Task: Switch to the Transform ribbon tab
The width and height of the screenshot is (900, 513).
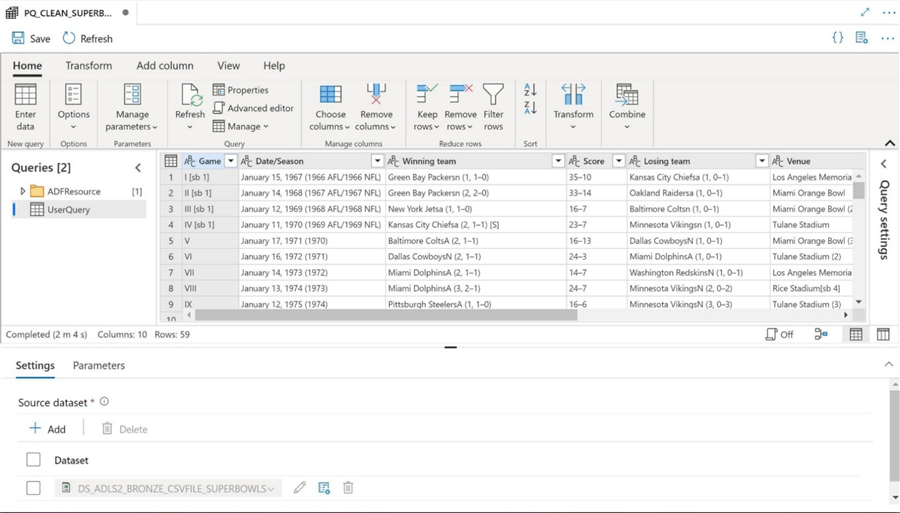Action: tap(89, 66)
